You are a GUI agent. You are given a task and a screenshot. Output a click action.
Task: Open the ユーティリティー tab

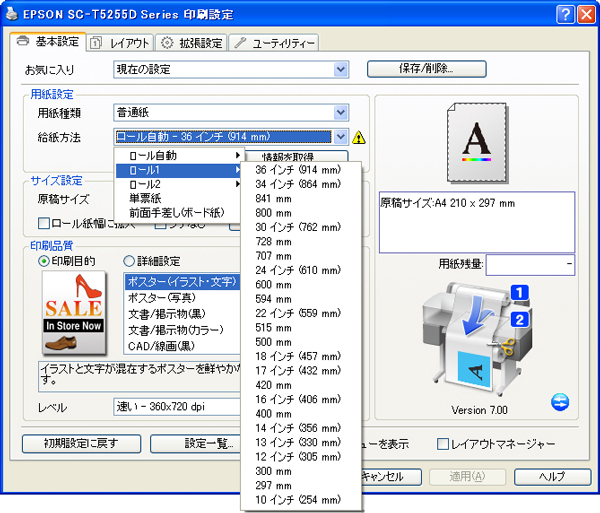(276, 42)
